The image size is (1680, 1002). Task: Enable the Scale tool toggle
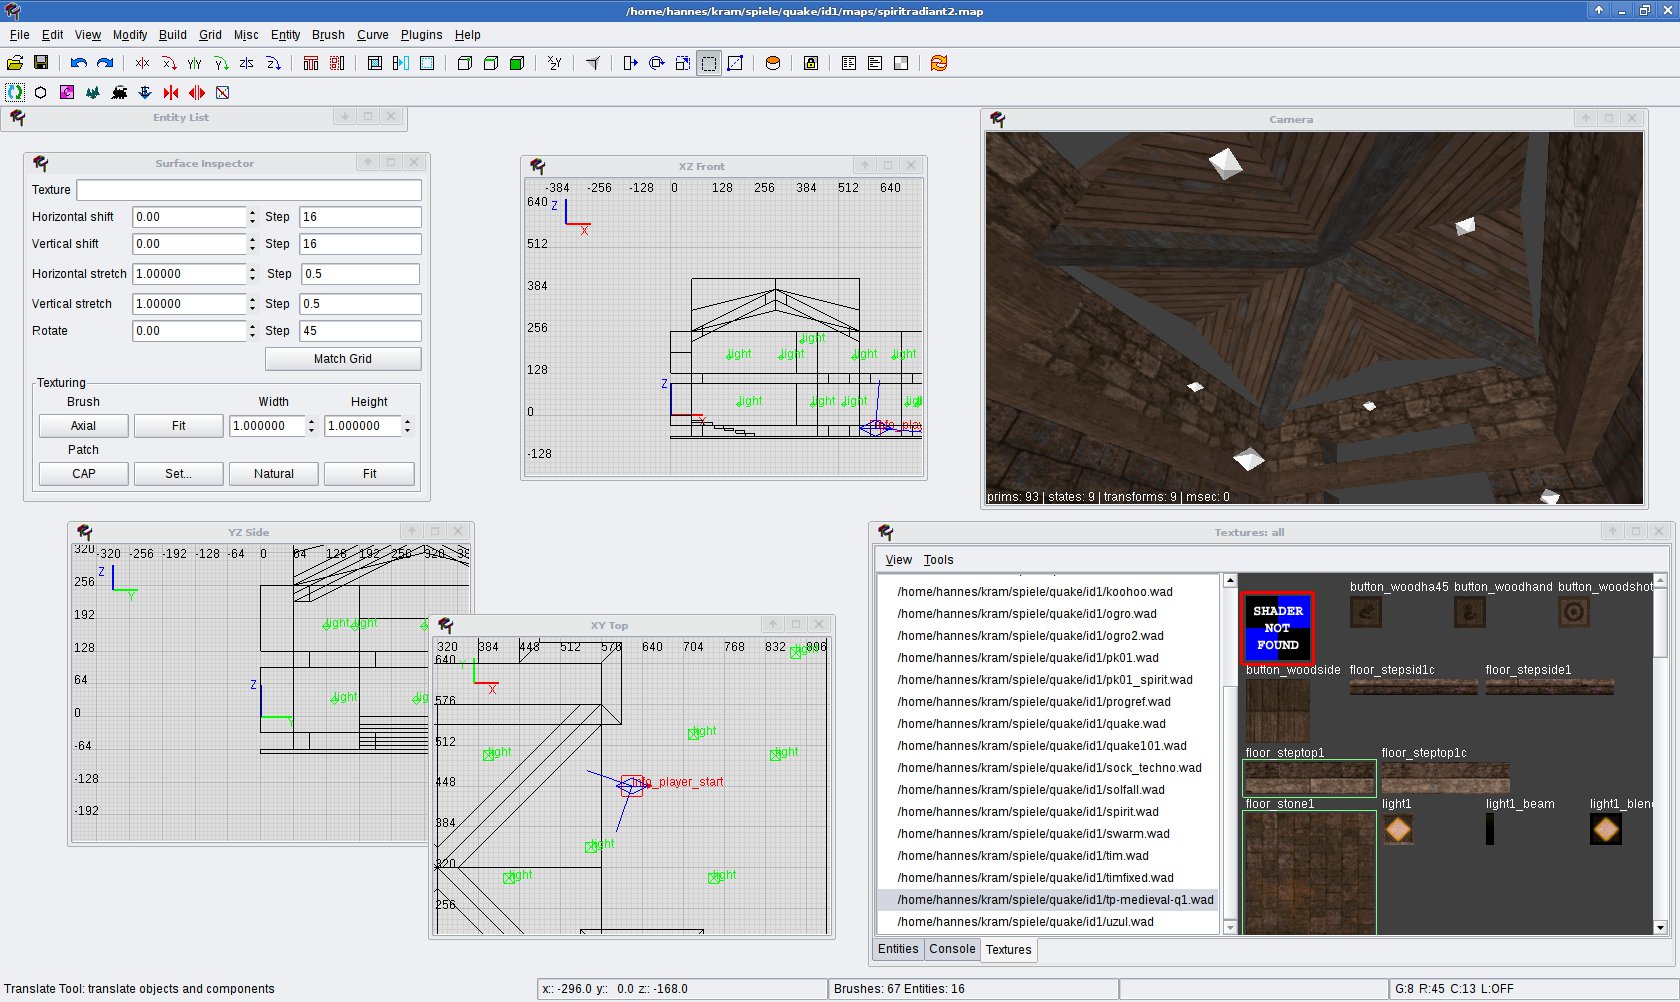683,63
